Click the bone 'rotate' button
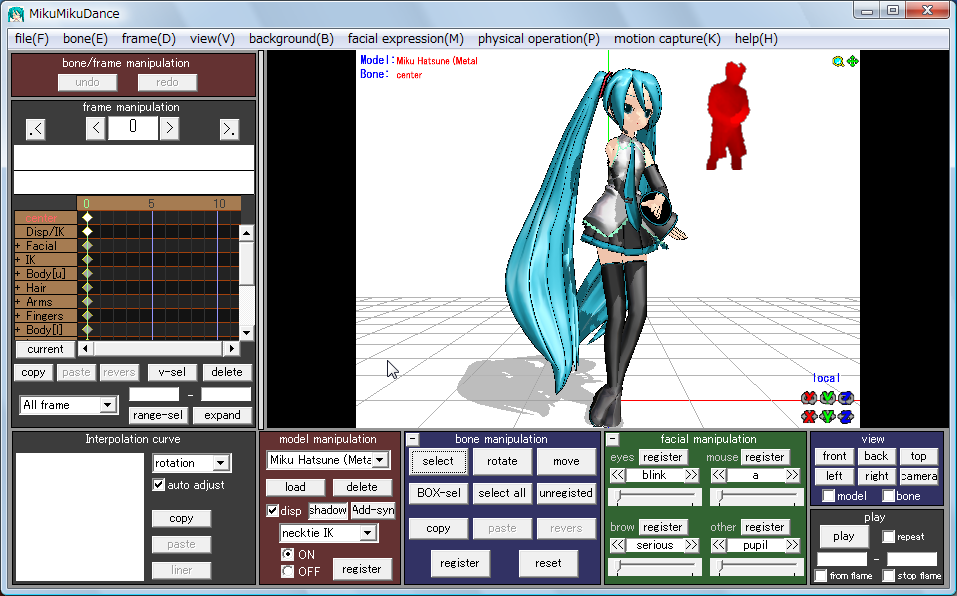 [x=502, y=461]
